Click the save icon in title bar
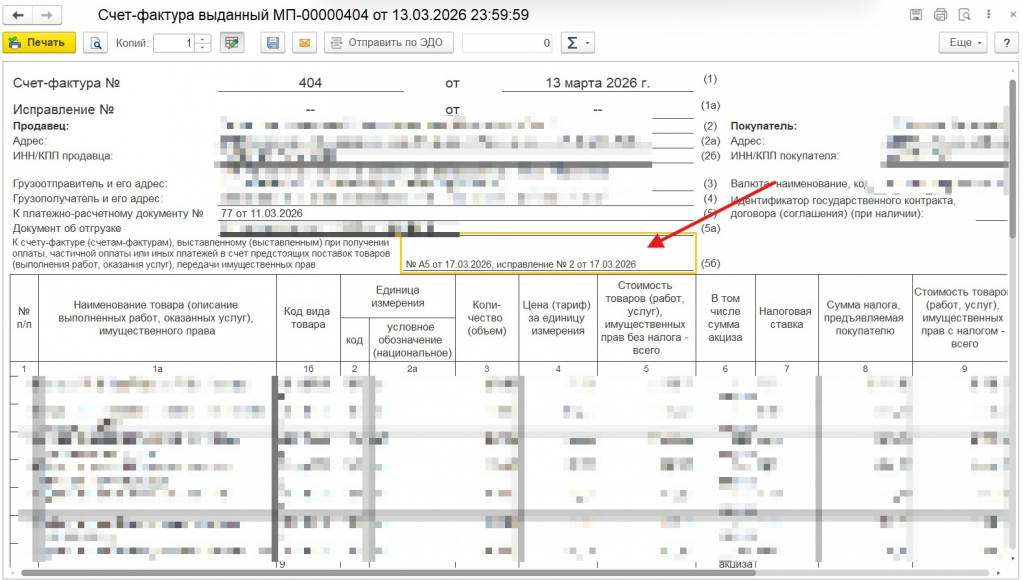The height and width of the screenshot is (580, 1023). (916, 14)
